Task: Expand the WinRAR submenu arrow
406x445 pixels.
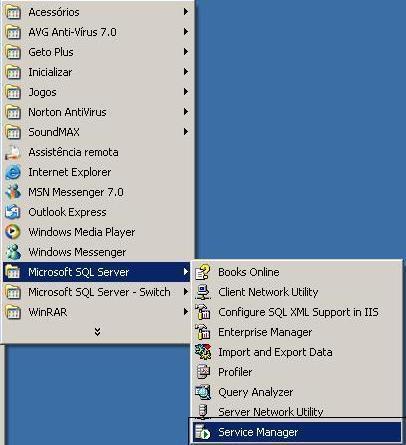Action: (x=186, y=312)
